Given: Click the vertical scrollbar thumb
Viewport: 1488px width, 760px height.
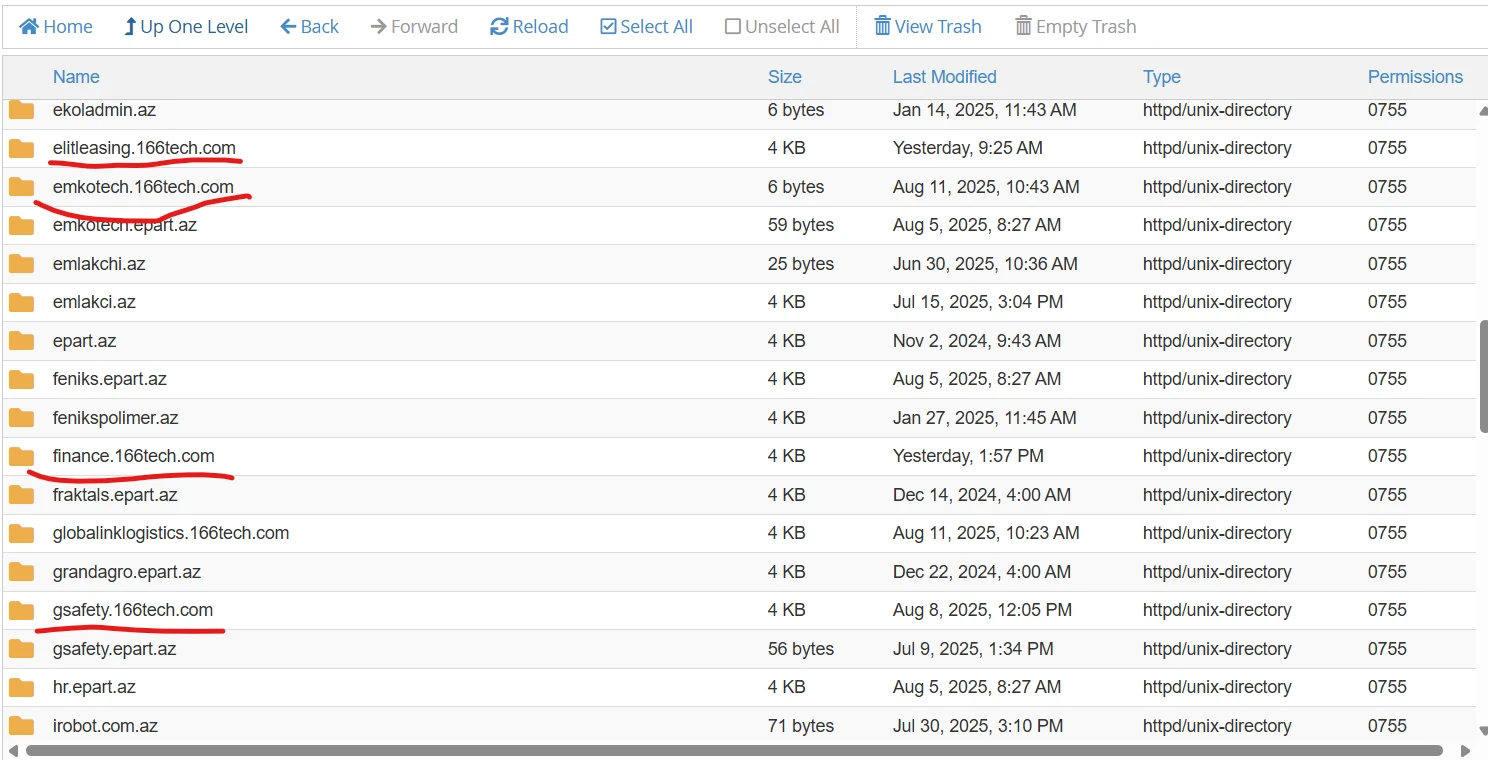Looking at the screenshot, I should (1482, 377).
